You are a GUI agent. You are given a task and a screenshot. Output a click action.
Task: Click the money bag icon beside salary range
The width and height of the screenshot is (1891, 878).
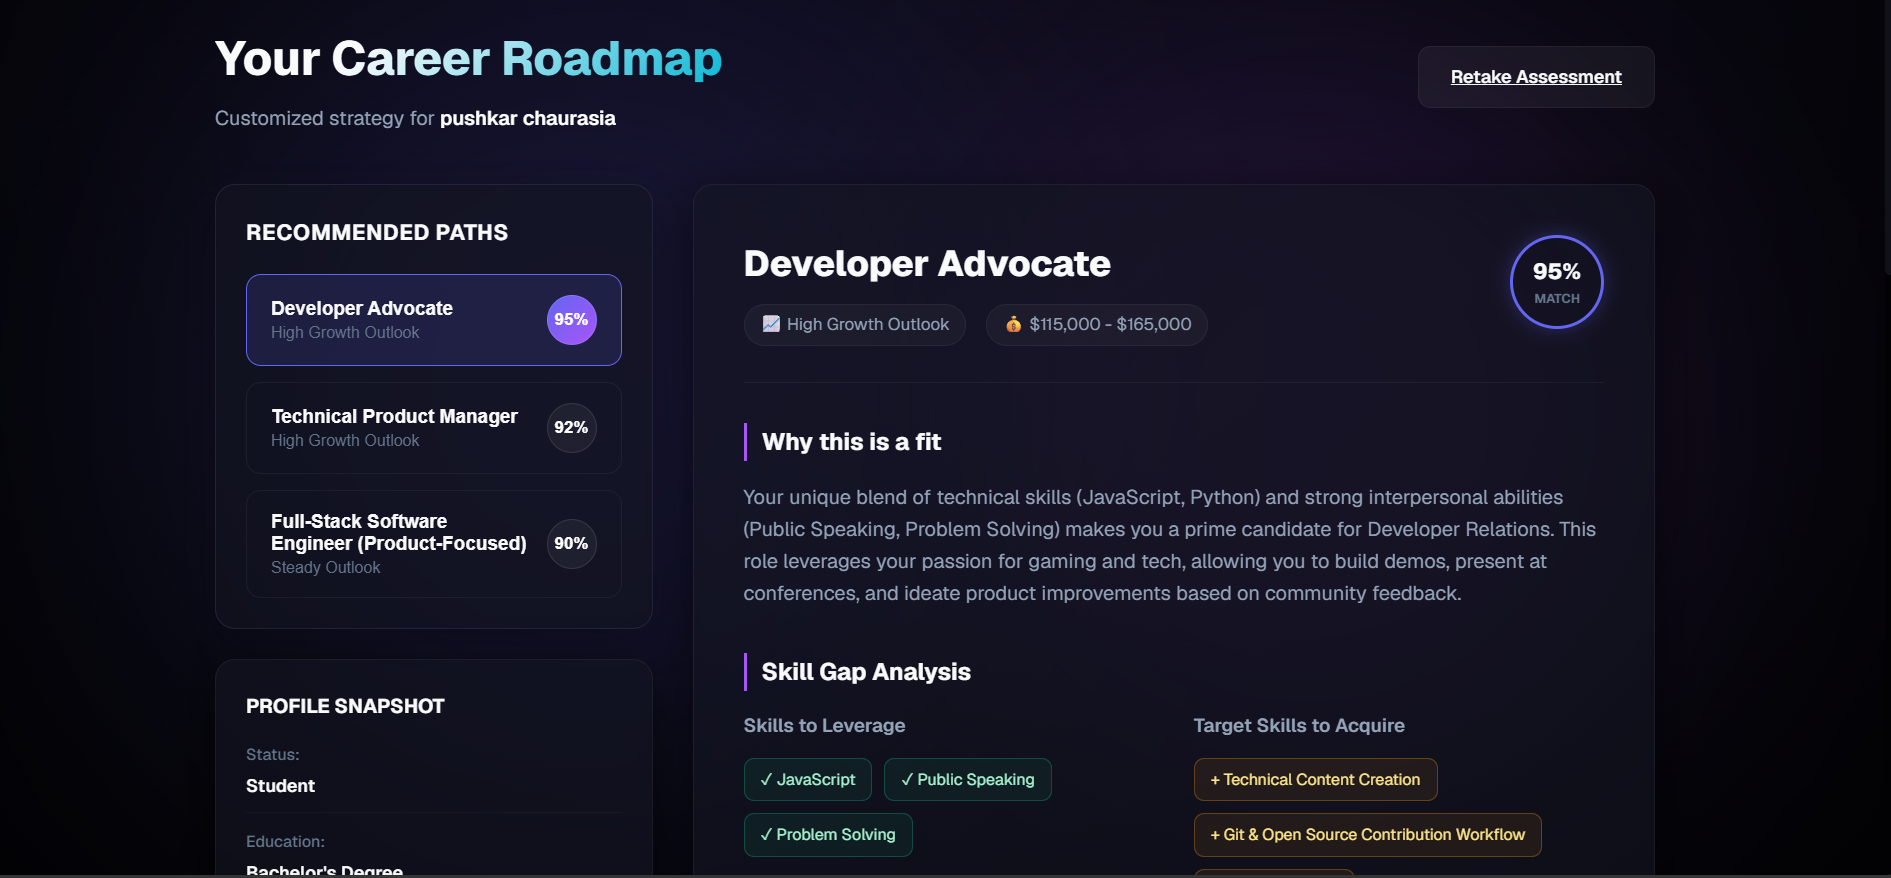click(1013, 324)
